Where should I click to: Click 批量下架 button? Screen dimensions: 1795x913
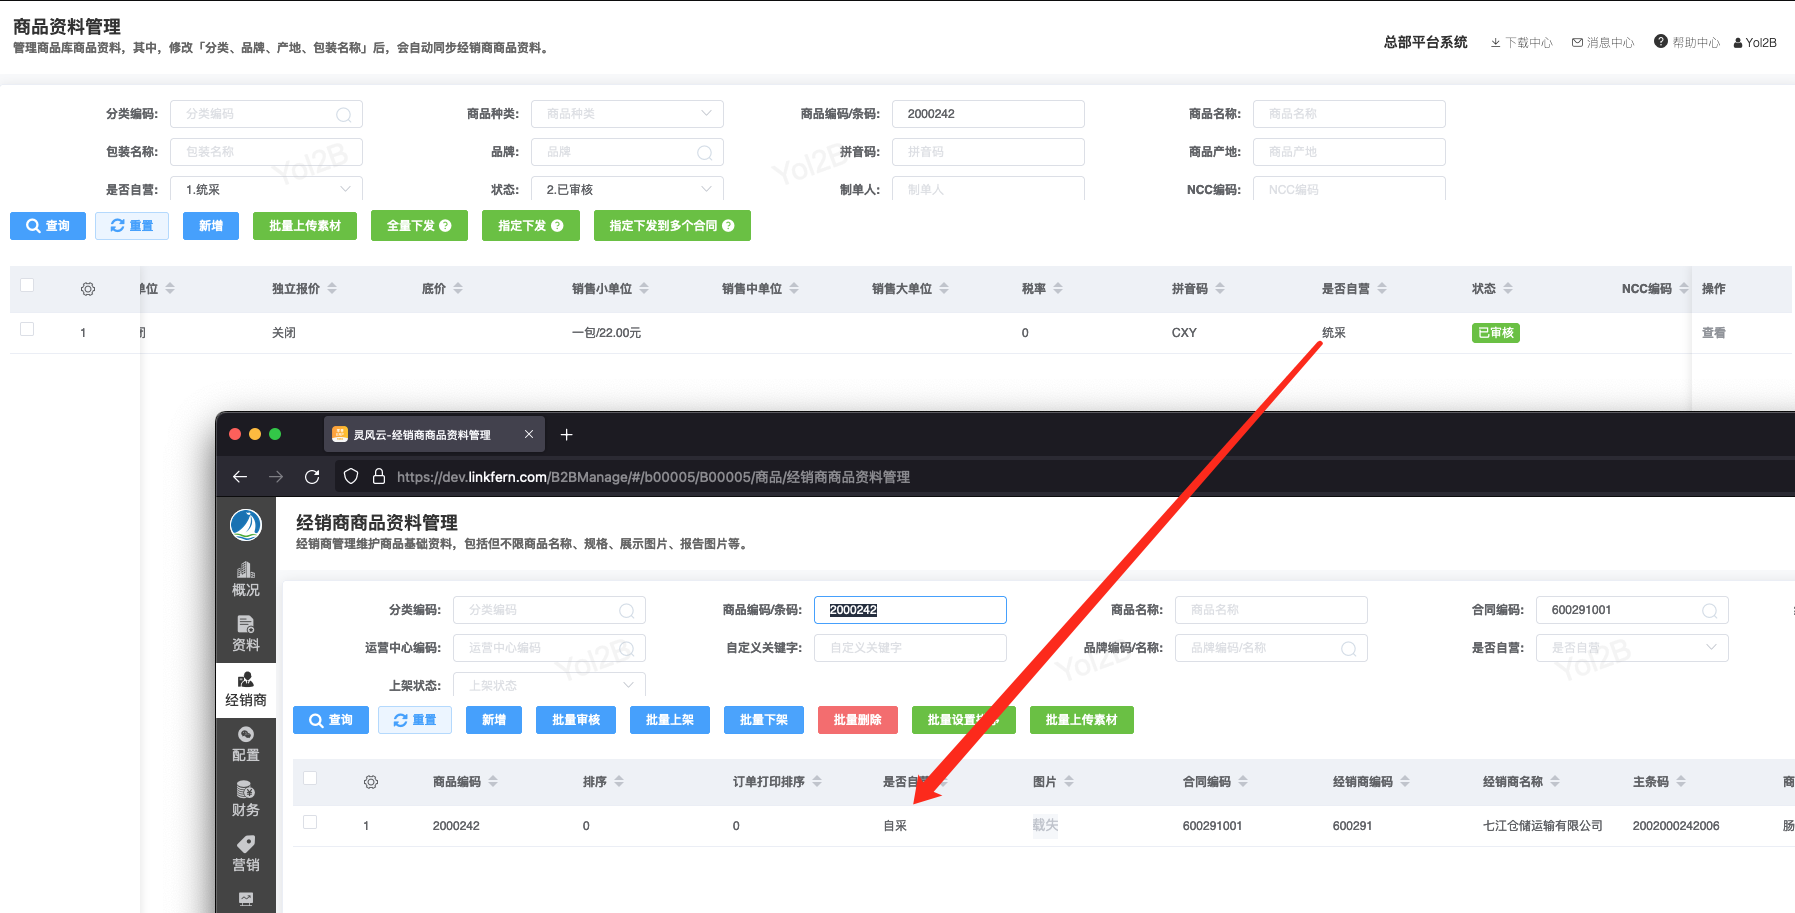point(764,720)
